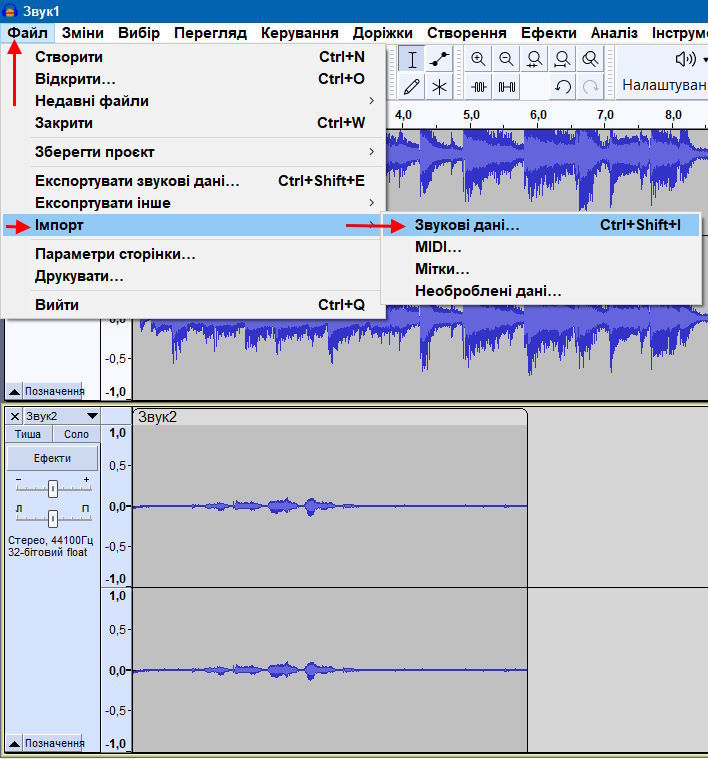Click the Redo arrow icon
The width and height of the screenshot is (708, 759).
(590, 87)
